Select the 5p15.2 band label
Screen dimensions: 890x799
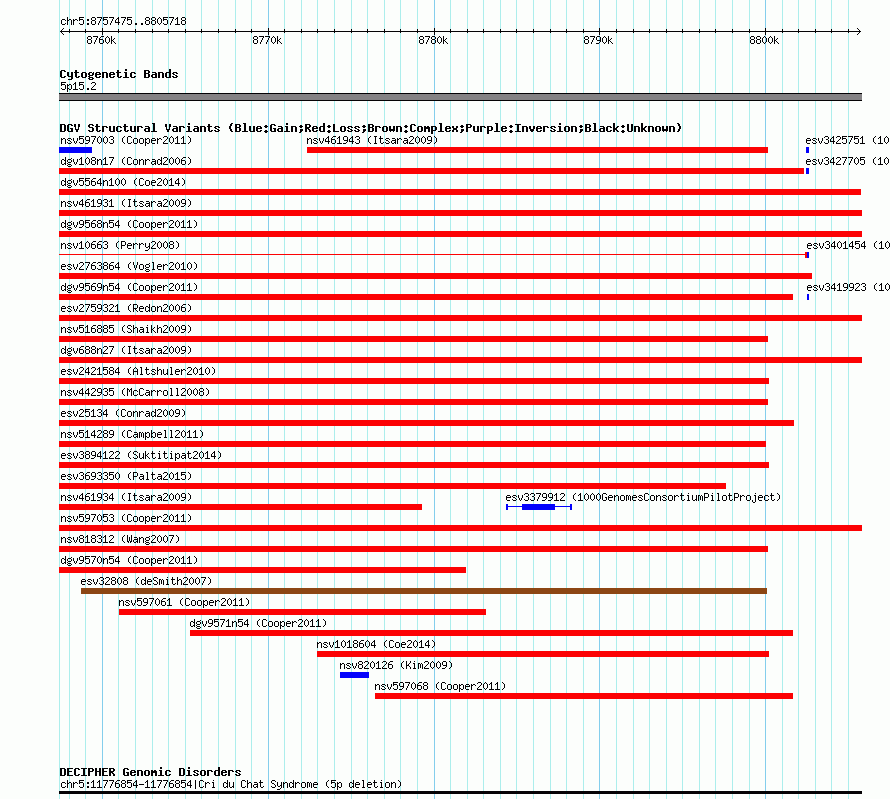[78, 86]
